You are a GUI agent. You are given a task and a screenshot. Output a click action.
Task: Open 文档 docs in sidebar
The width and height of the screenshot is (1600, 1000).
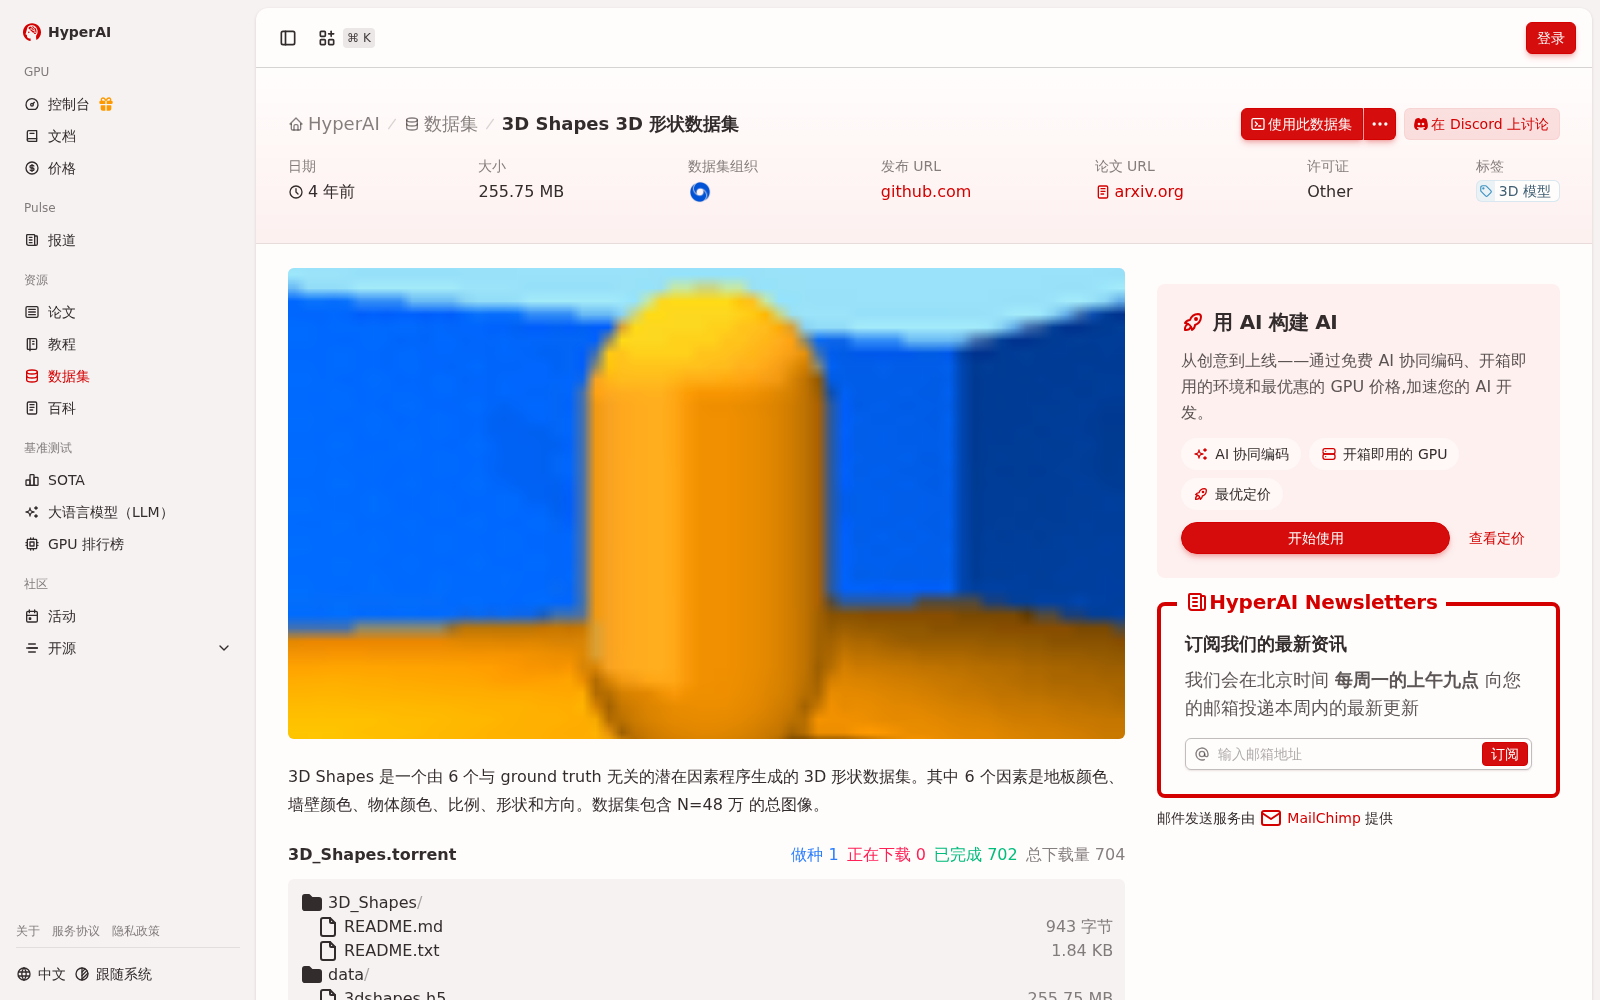[128, 136]
